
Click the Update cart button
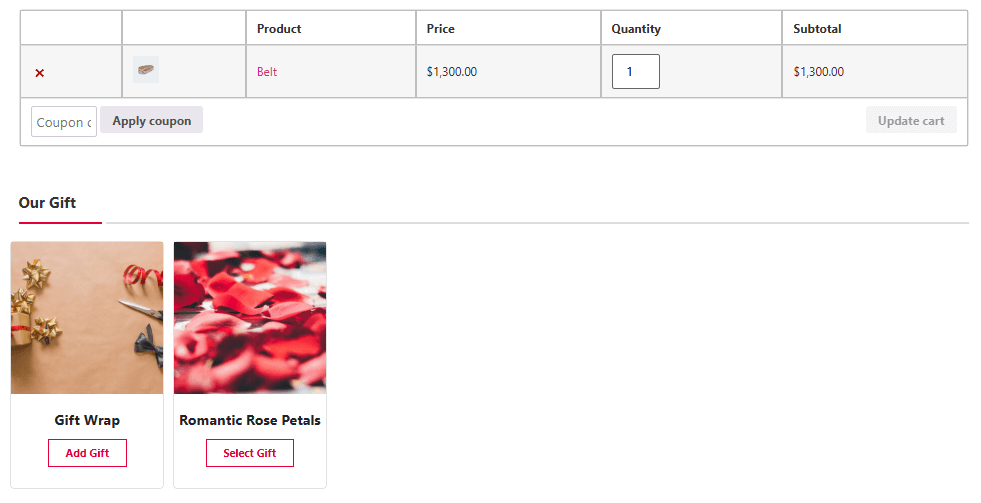click(910, 121)
